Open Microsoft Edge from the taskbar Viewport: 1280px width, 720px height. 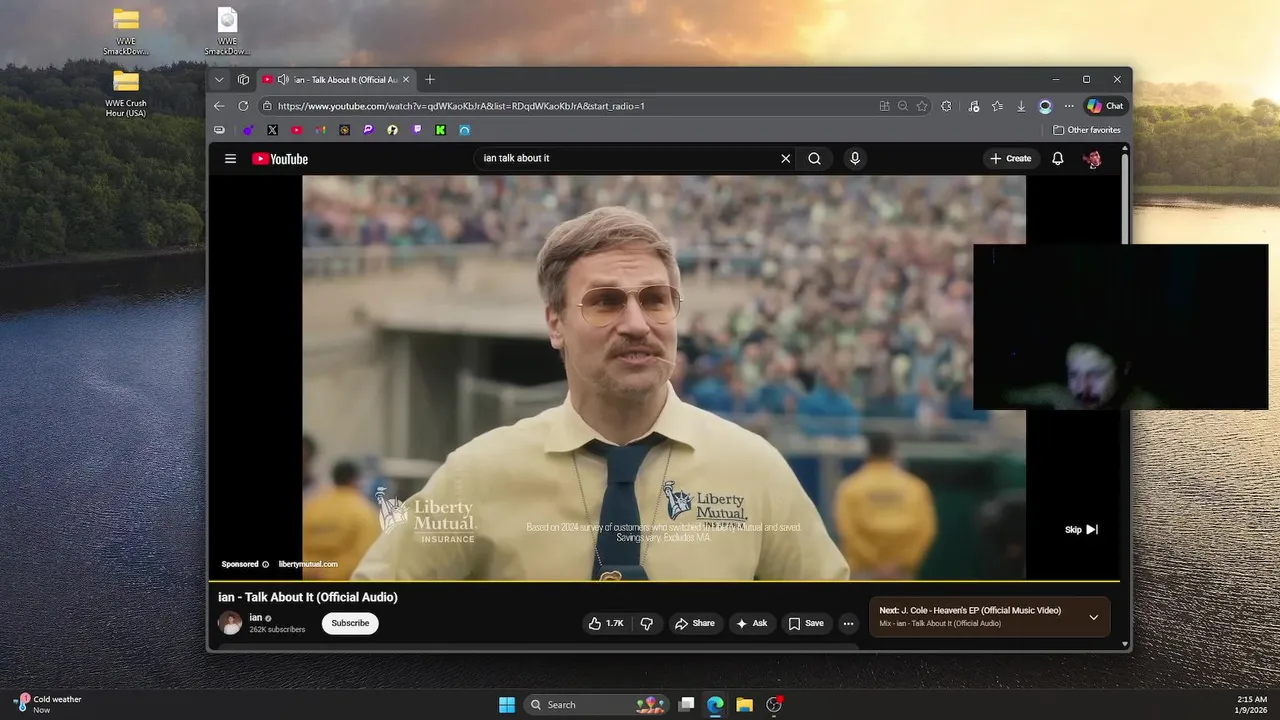click(715, 705)
